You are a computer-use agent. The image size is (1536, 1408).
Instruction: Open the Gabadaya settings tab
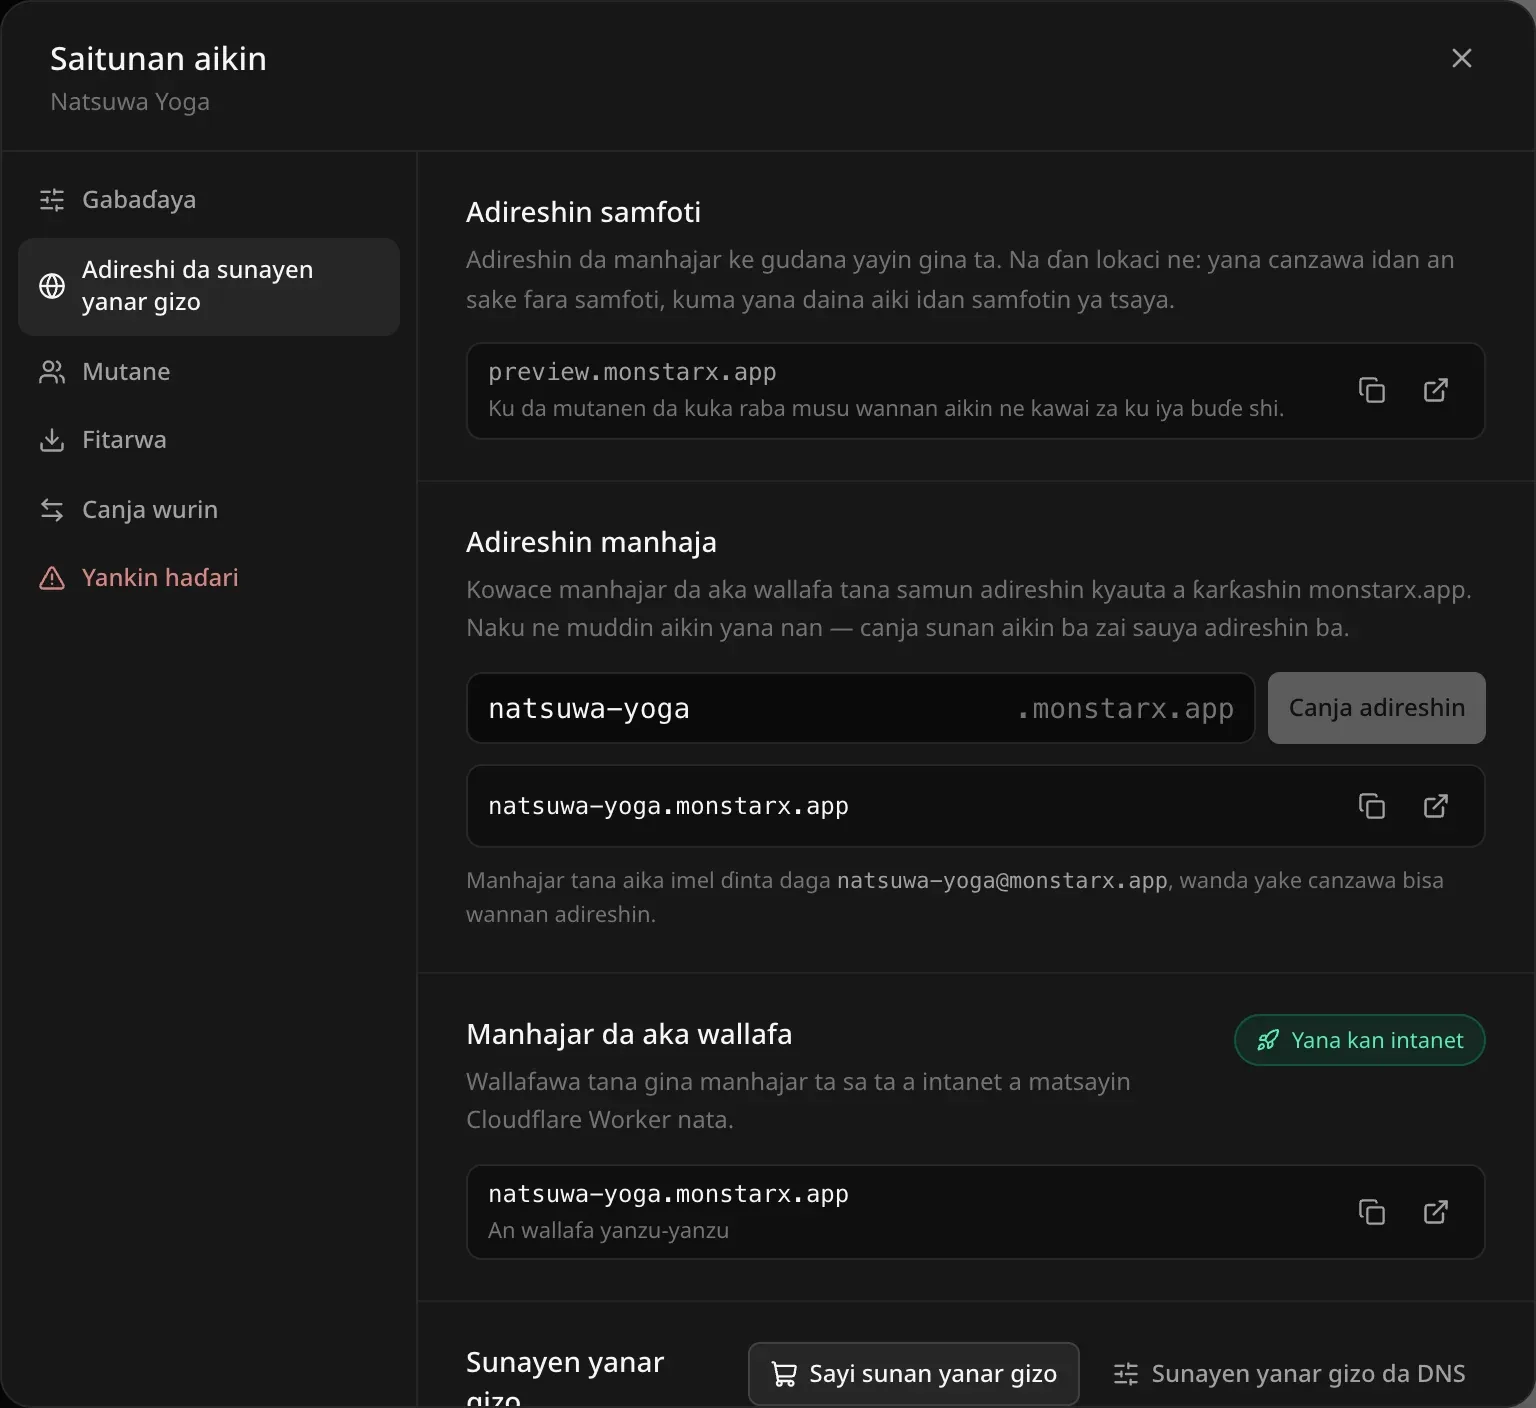point(209,200)
